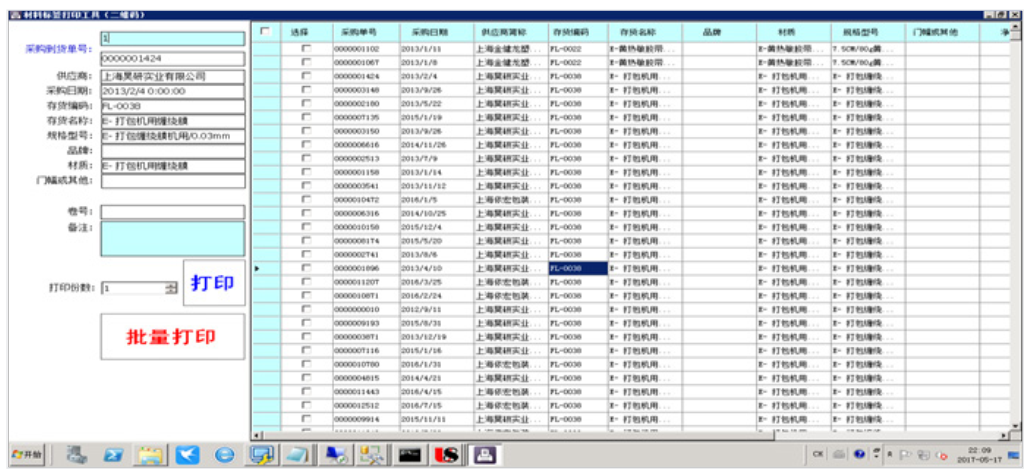Image resolution: width=1027 pixels, height=470 pixels.
Task: Click the printer icon in system tray
Action: [839, 454]
